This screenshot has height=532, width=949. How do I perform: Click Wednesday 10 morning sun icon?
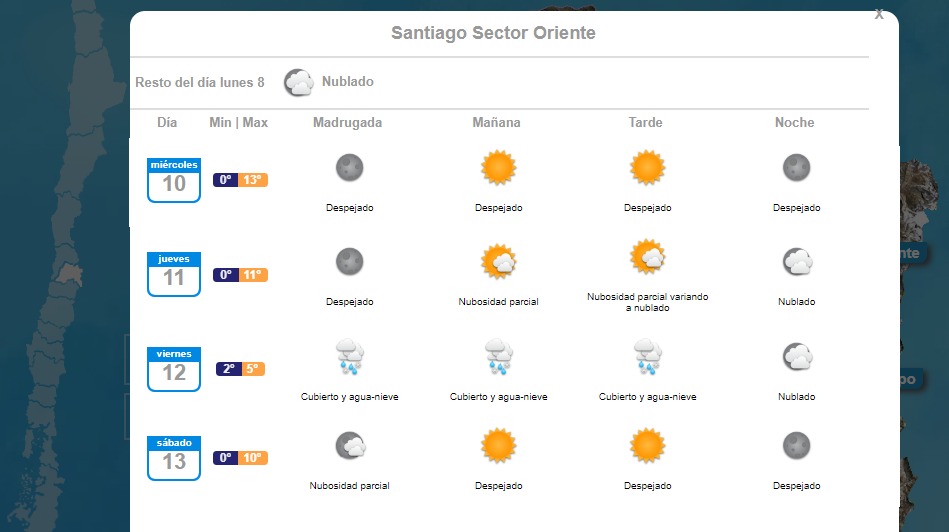click(x=498, y=167)
